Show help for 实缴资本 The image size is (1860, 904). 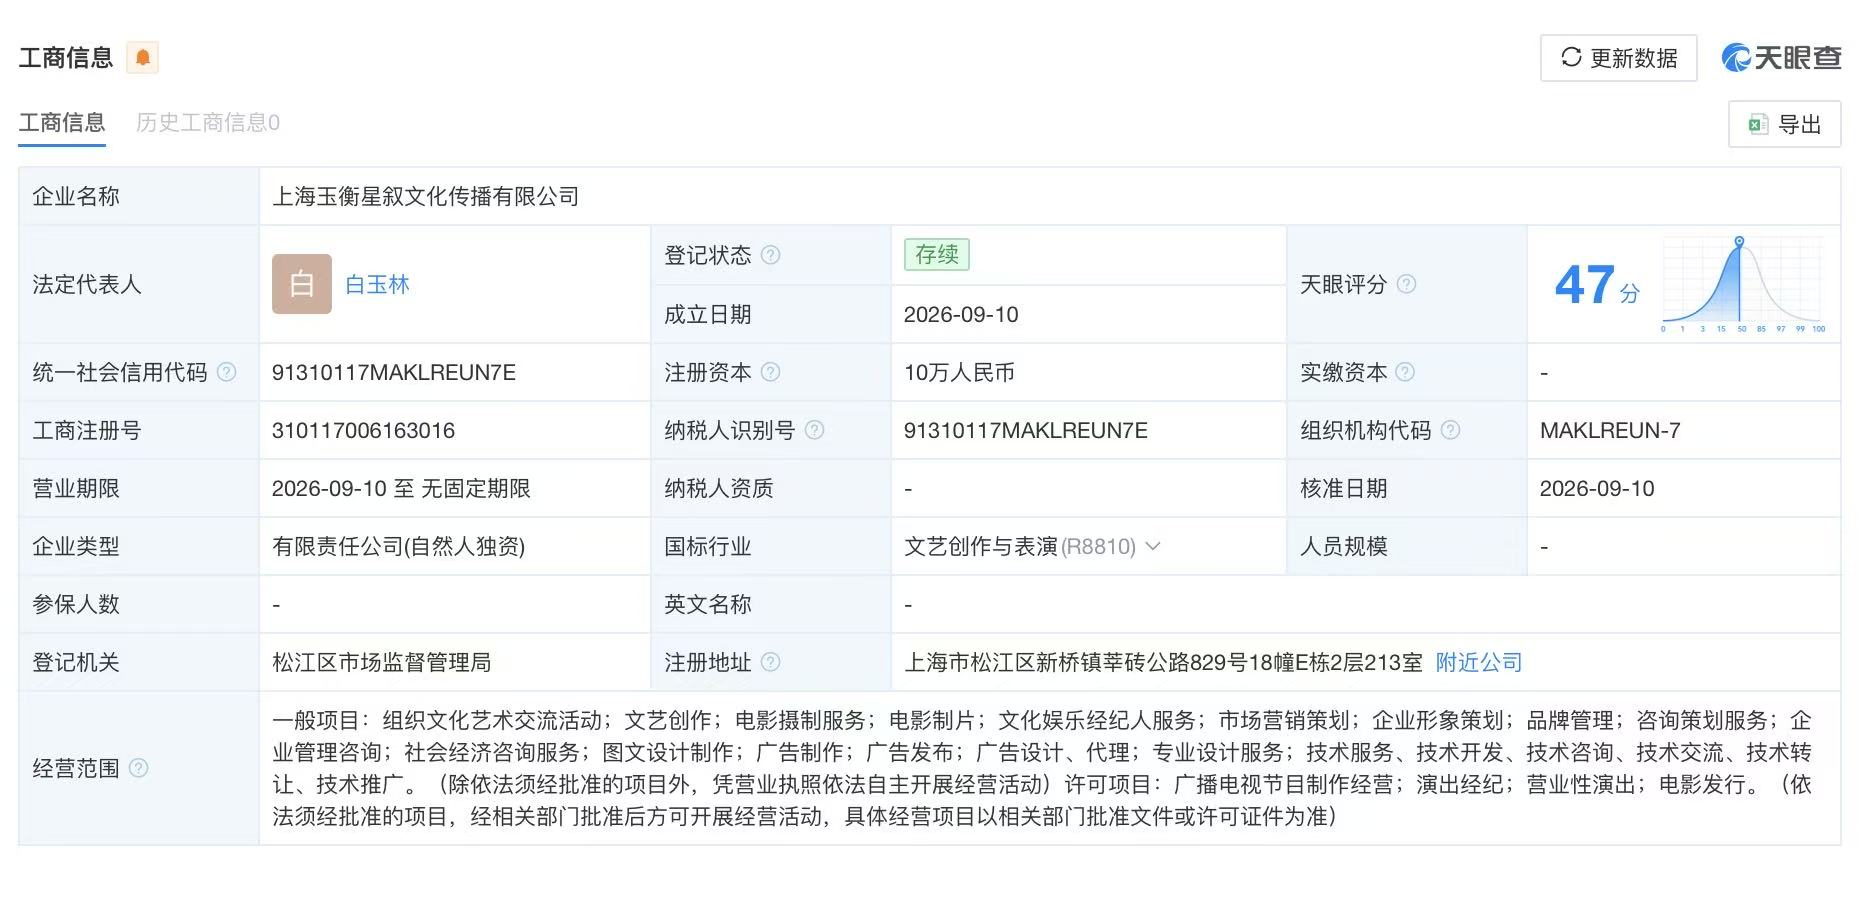1405,372
